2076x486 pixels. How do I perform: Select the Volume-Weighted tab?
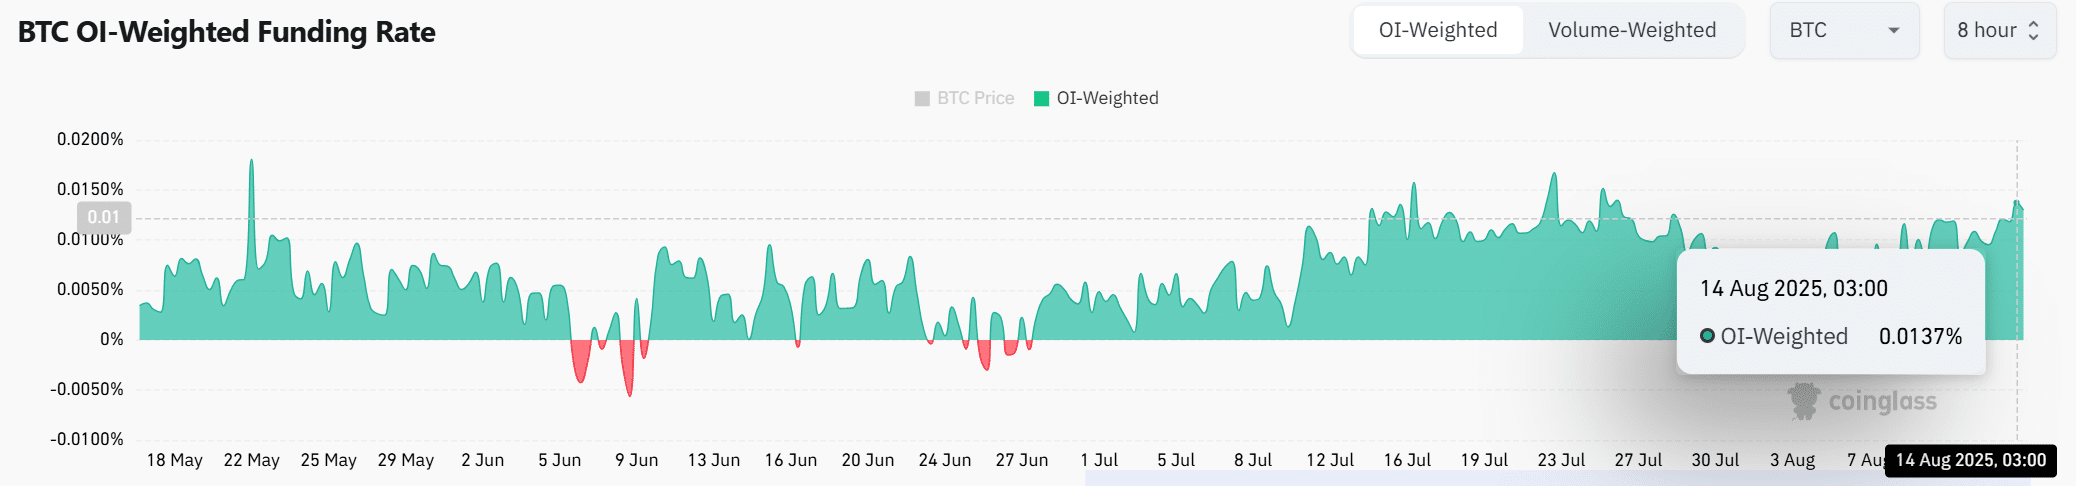1631,30
